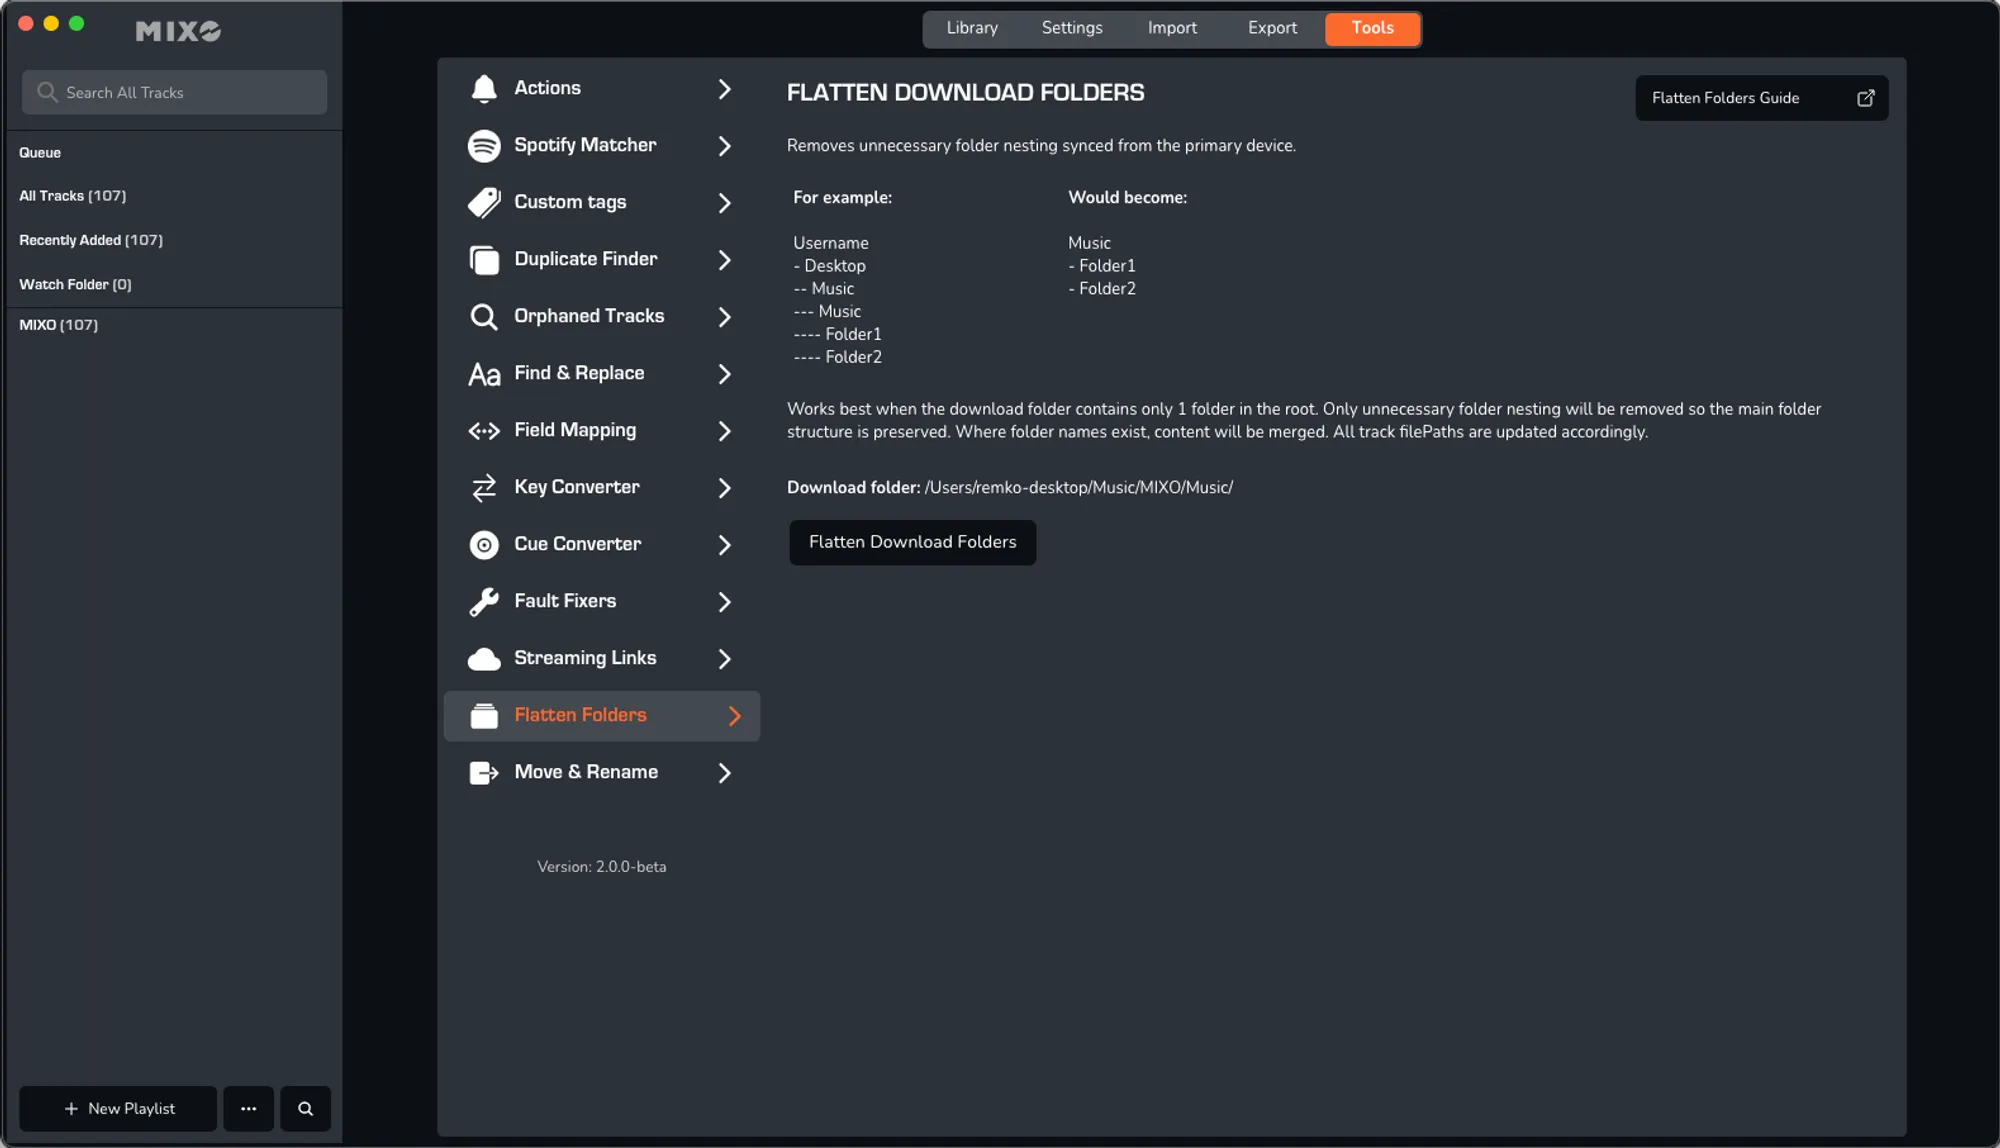Click the search icon near New Playlist
2000x1148 pixels.
pos(306,1108)
